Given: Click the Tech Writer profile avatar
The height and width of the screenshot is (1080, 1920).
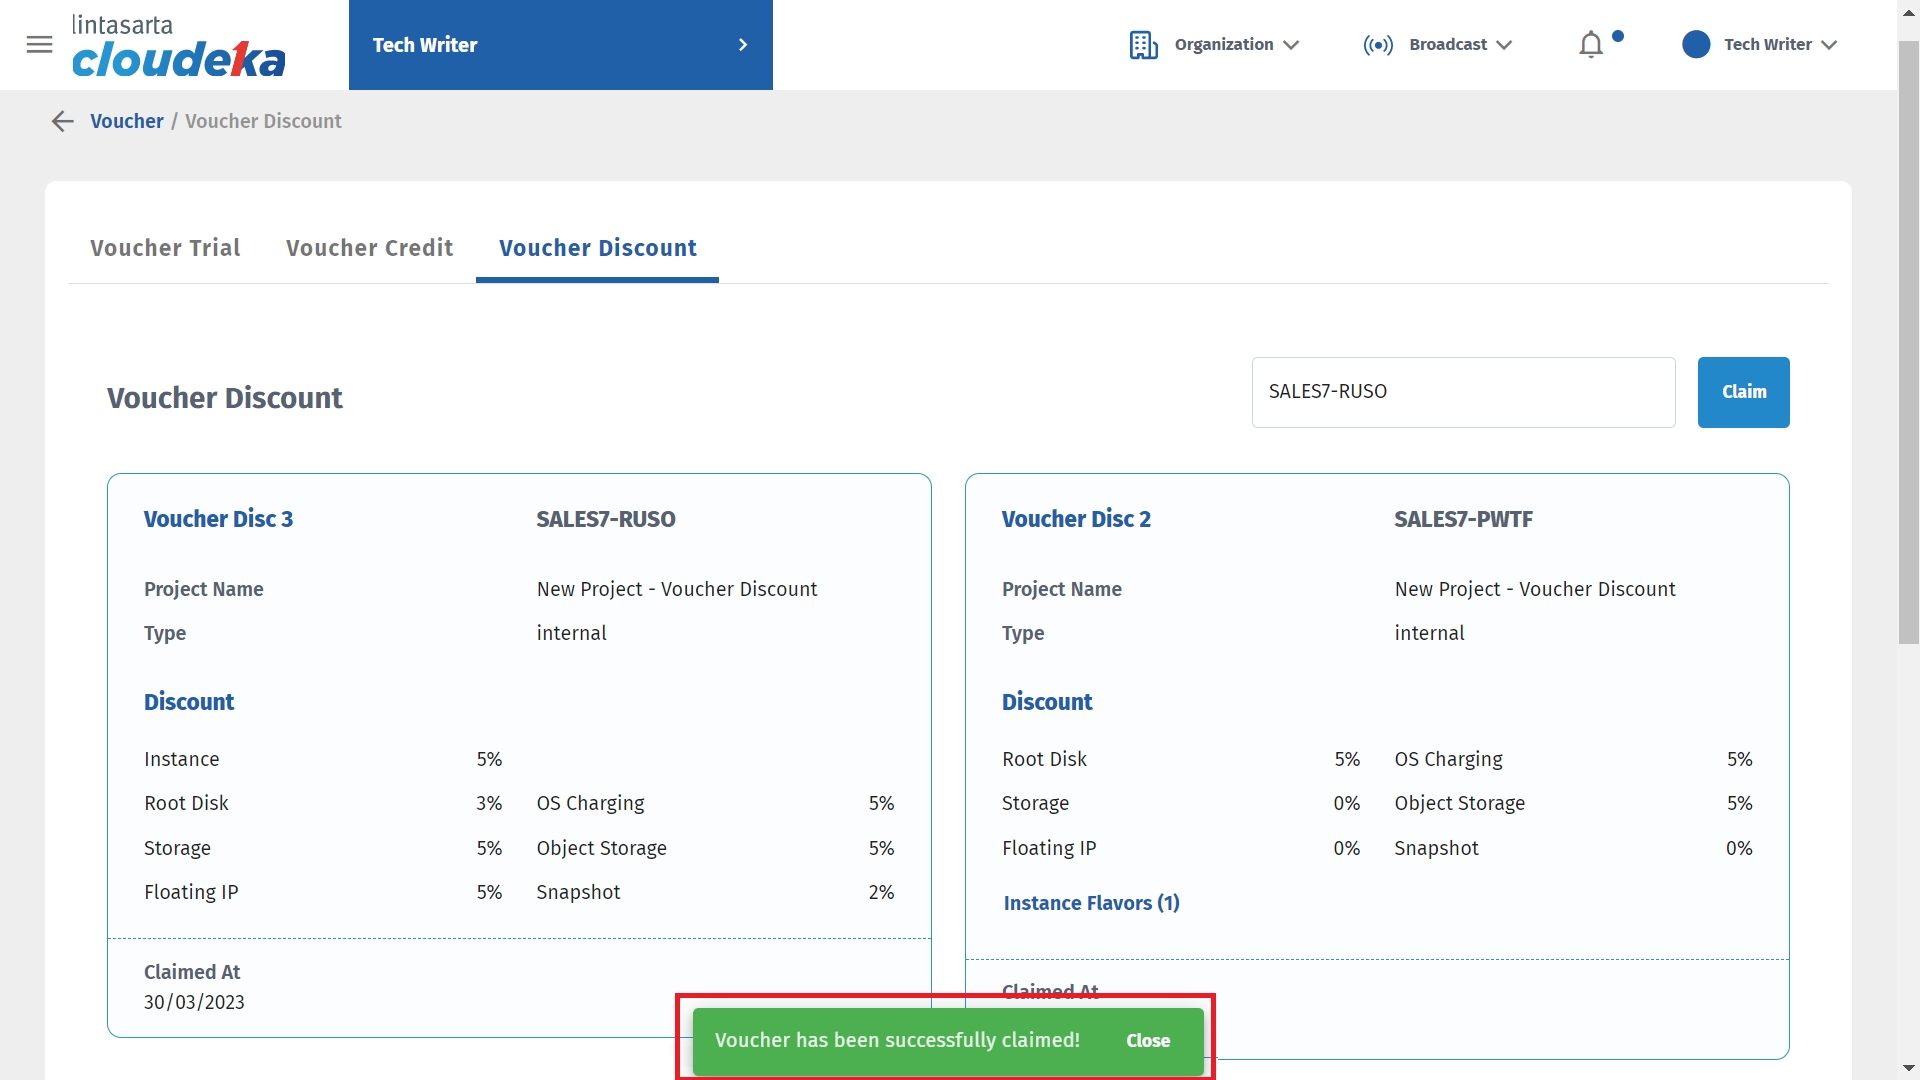Looking at the screenshot, I should point(1696,44).
